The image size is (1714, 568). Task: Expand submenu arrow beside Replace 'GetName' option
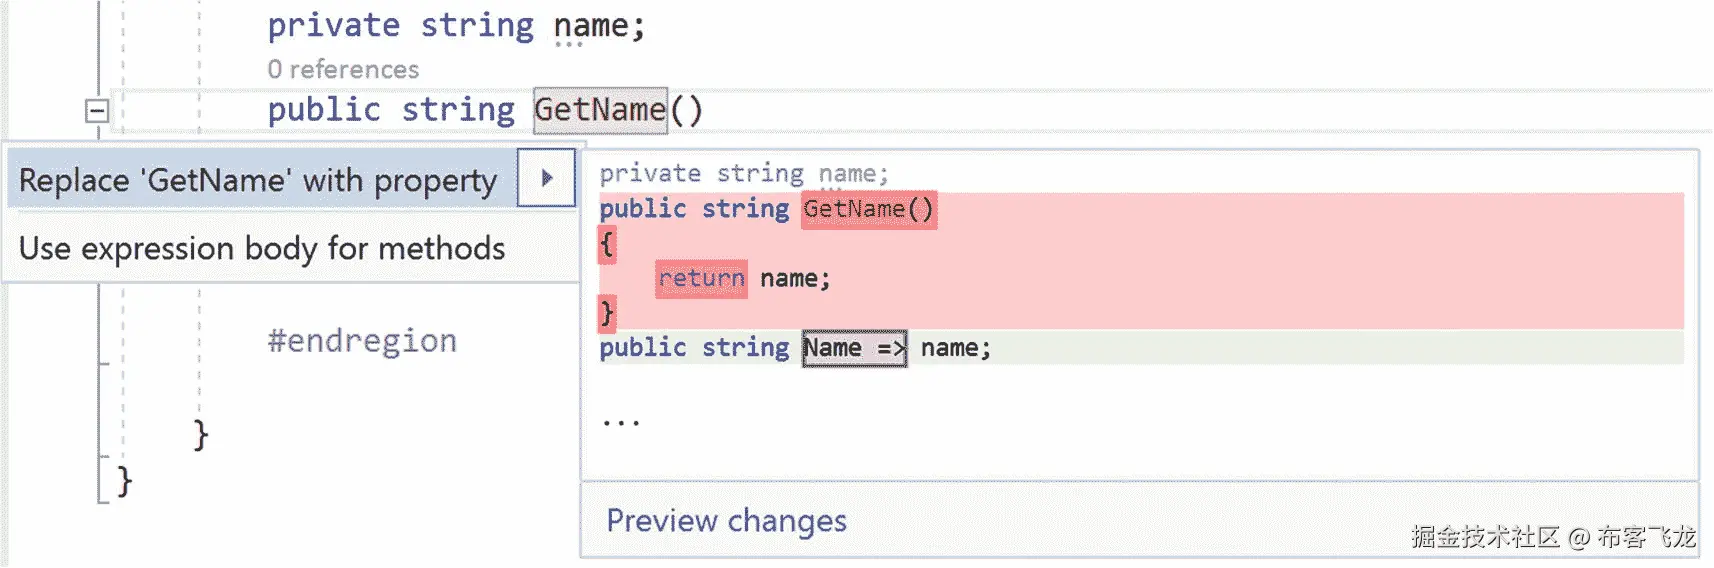coord(546,179)
